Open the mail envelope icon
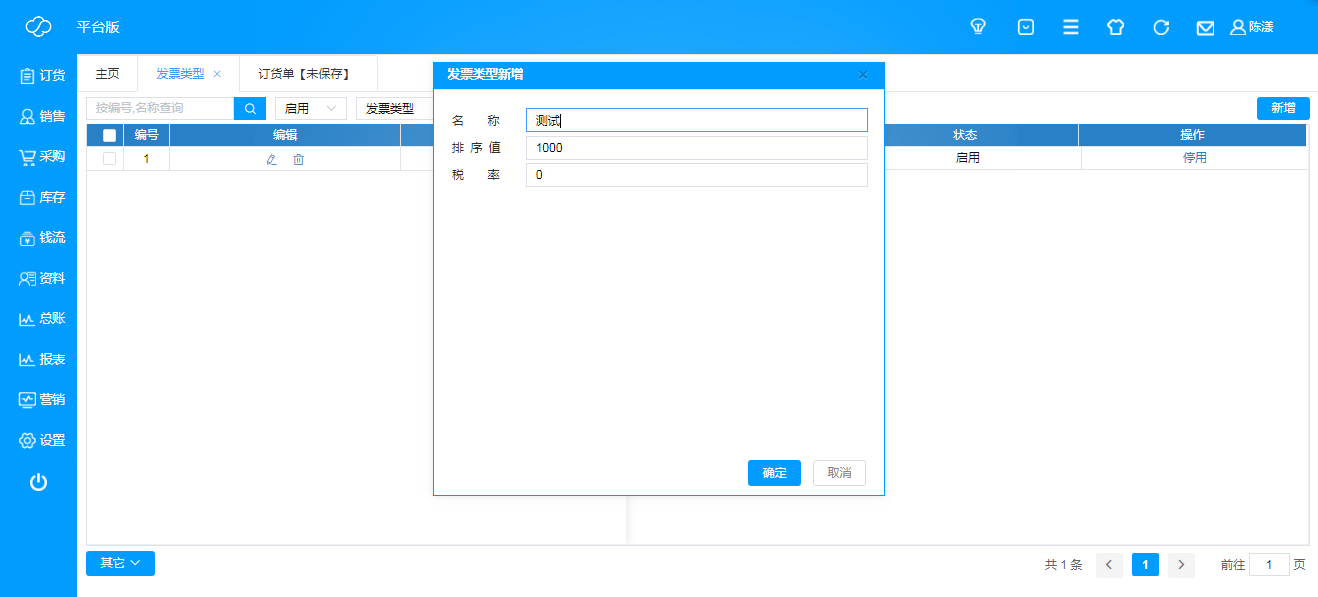Viewport: 1318px width, 597px height. tap(1206, 28)
